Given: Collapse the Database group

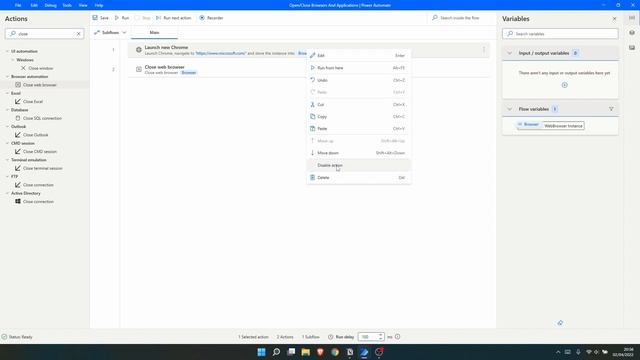Looking at the screenshot, I should (x=7, y=110).
